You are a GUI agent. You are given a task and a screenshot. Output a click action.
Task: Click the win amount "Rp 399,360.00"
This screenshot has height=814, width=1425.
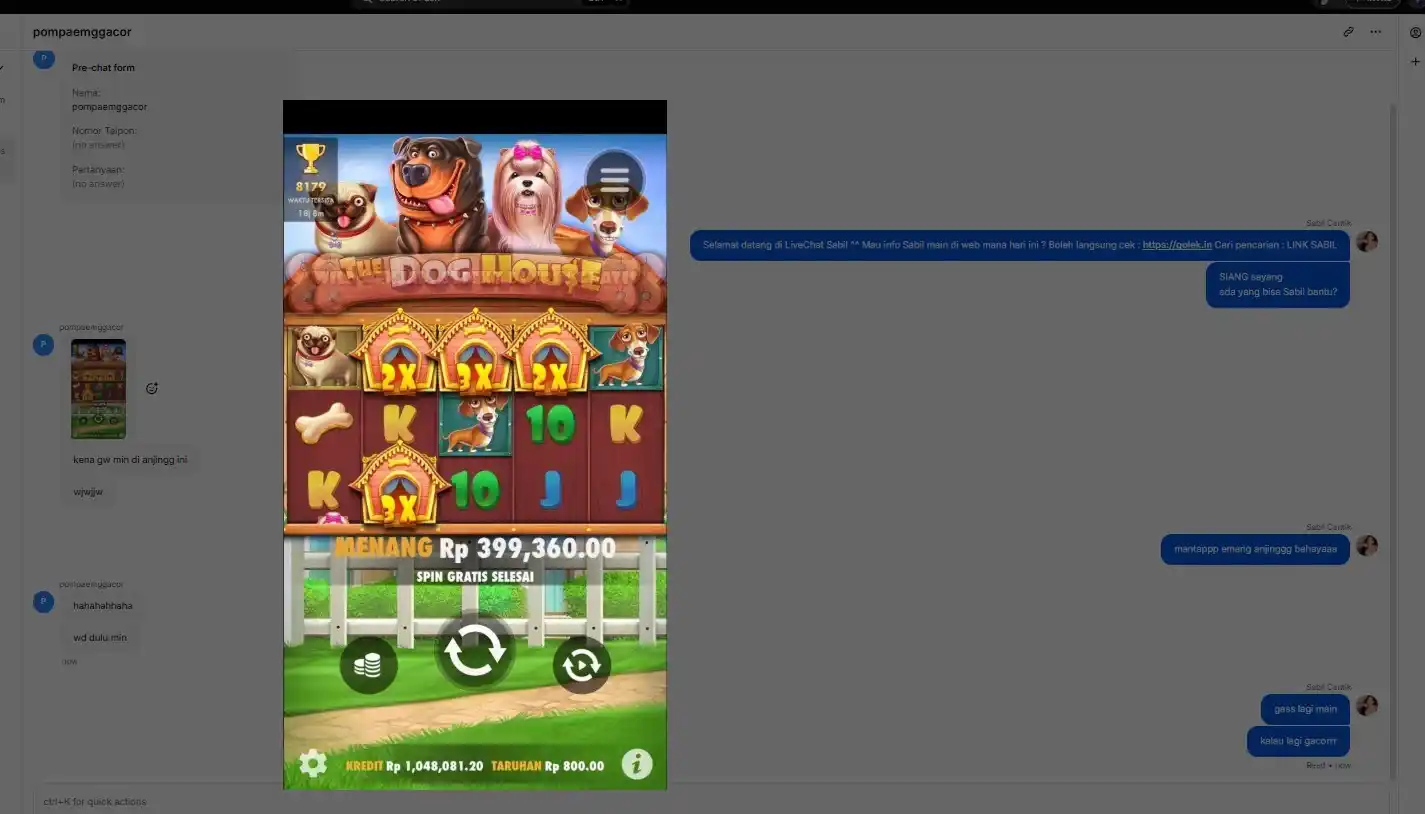[x=528, y=548]
